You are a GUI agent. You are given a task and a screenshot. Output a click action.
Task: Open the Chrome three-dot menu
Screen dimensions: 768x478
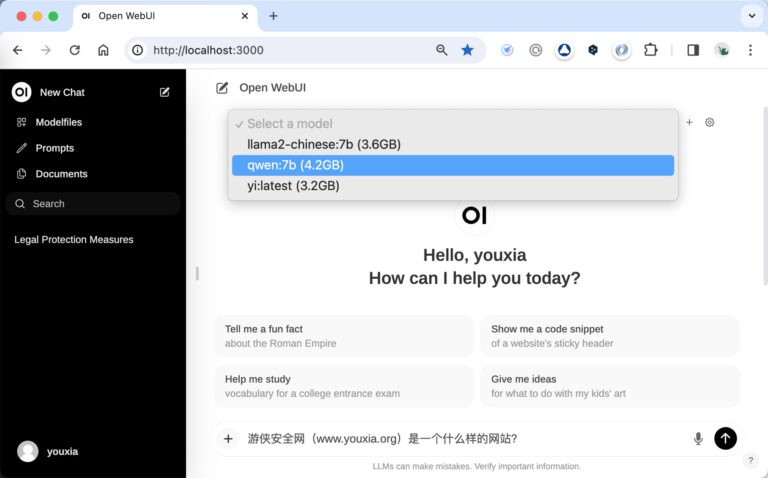pos(750,50)
